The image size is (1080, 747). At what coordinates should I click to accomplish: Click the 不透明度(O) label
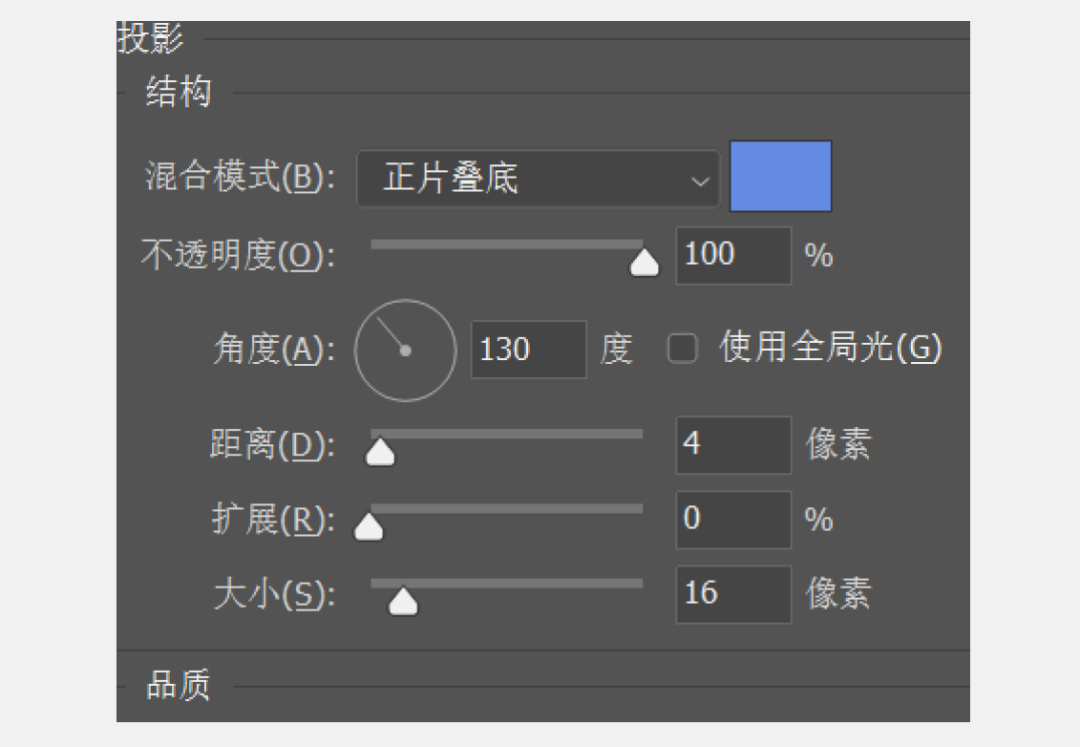point(238,256)
